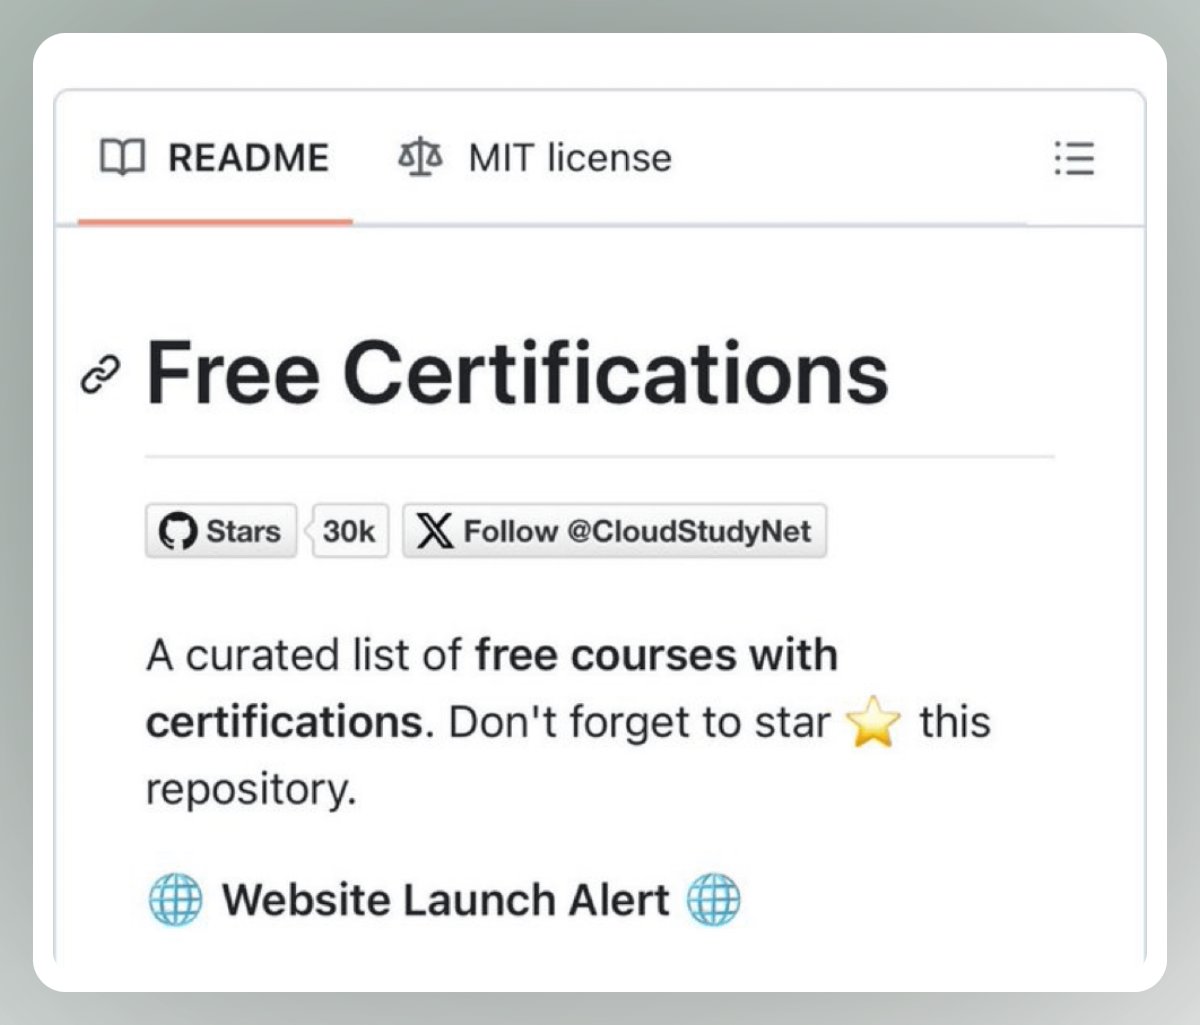The height and width of the screenshot is (1025, 1200).
Task: Click the star emoji in description
Action: [874, 723]
